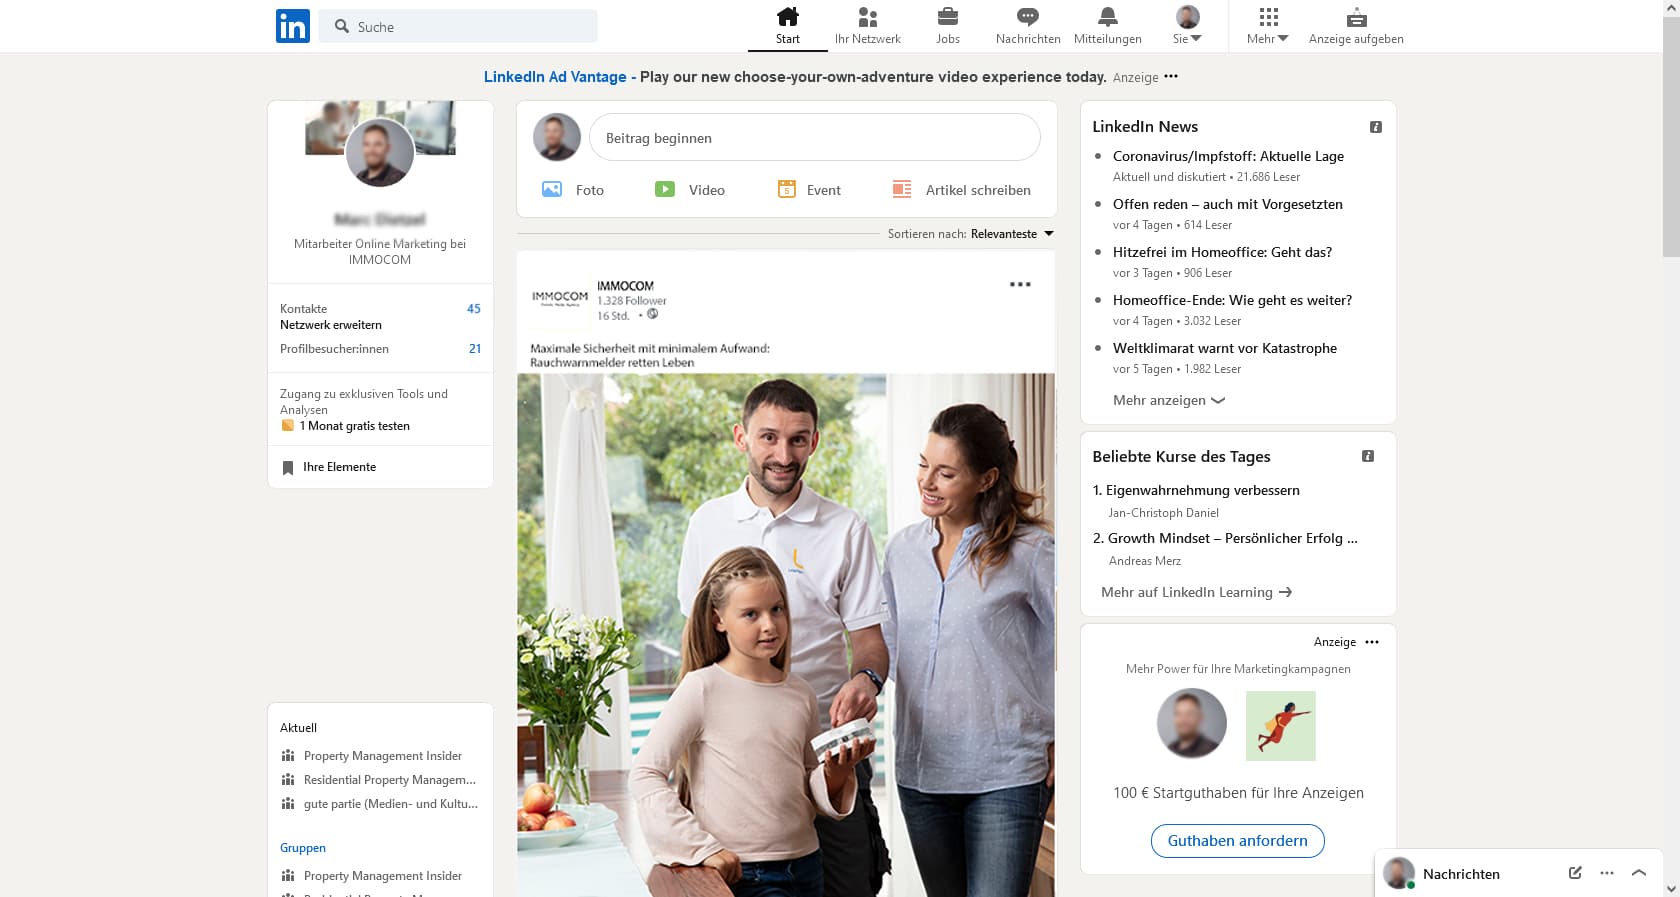Go to the Start feed tab
Viewport: 1680px width, 897px height.
pos(788,26)
